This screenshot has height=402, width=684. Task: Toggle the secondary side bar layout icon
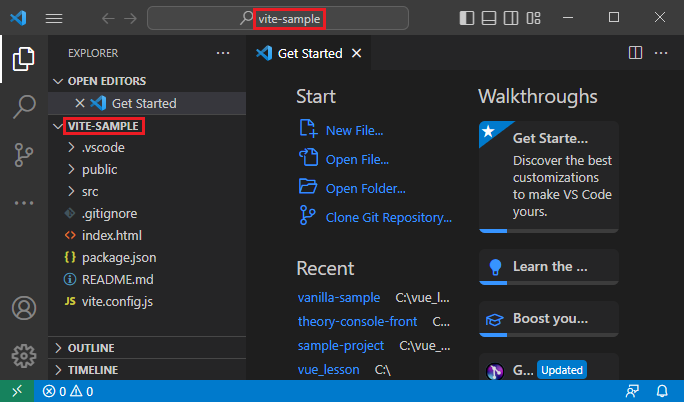pos(511,18)
